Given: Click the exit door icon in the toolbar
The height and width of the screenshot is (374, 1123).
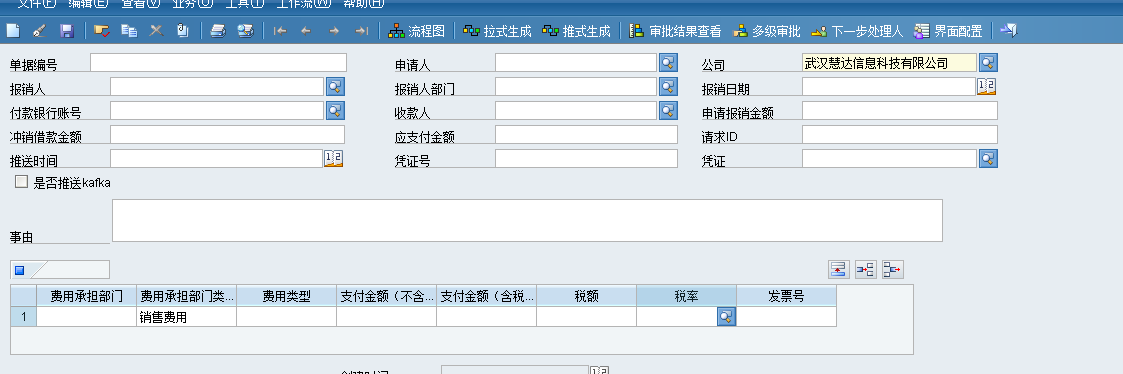Looking at the screenshot, I should (x=1009, y=31).
